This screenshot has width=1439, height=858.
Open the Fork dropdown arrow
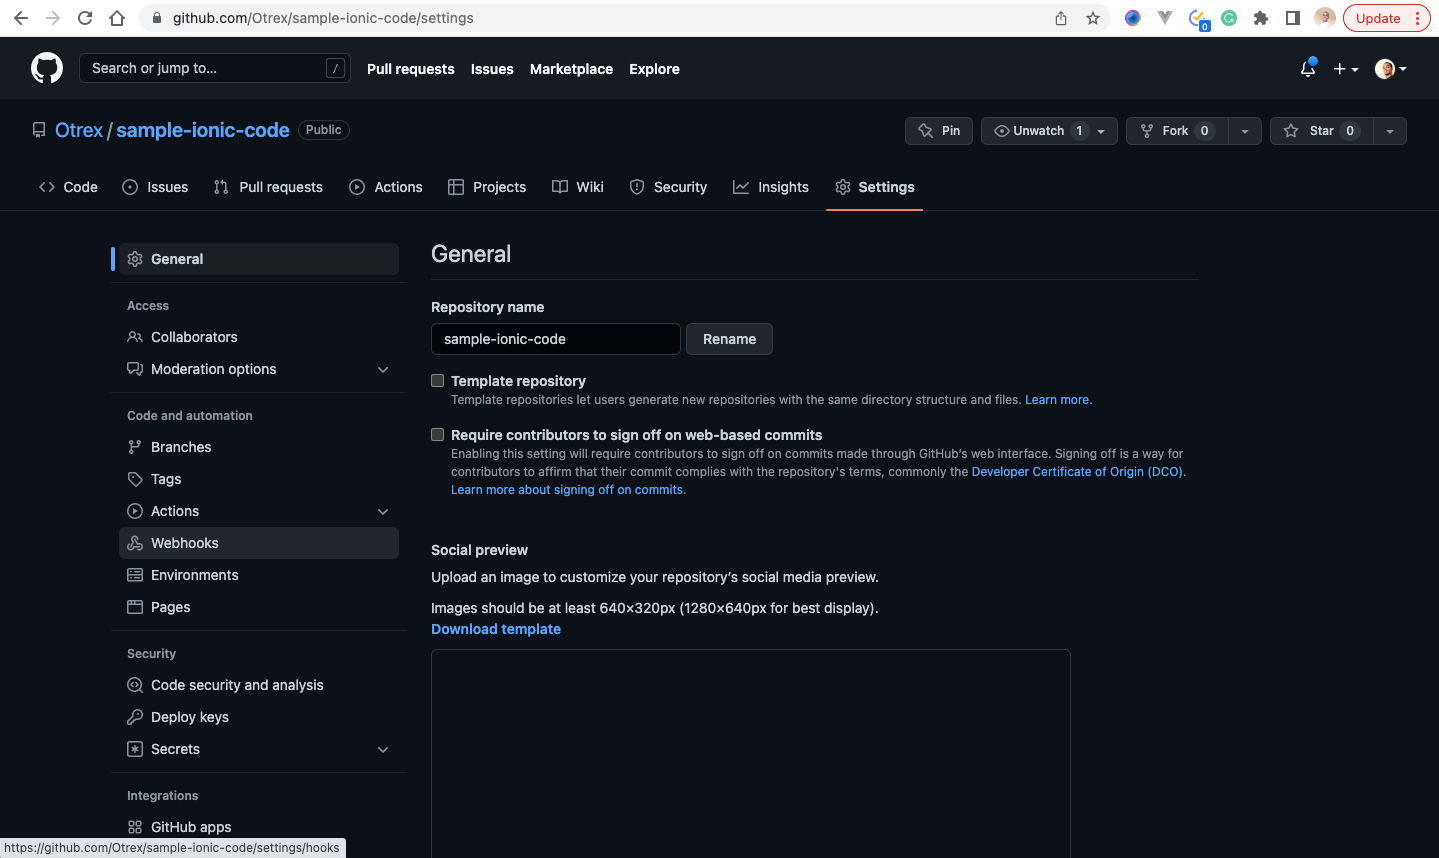click(1245, 131)
